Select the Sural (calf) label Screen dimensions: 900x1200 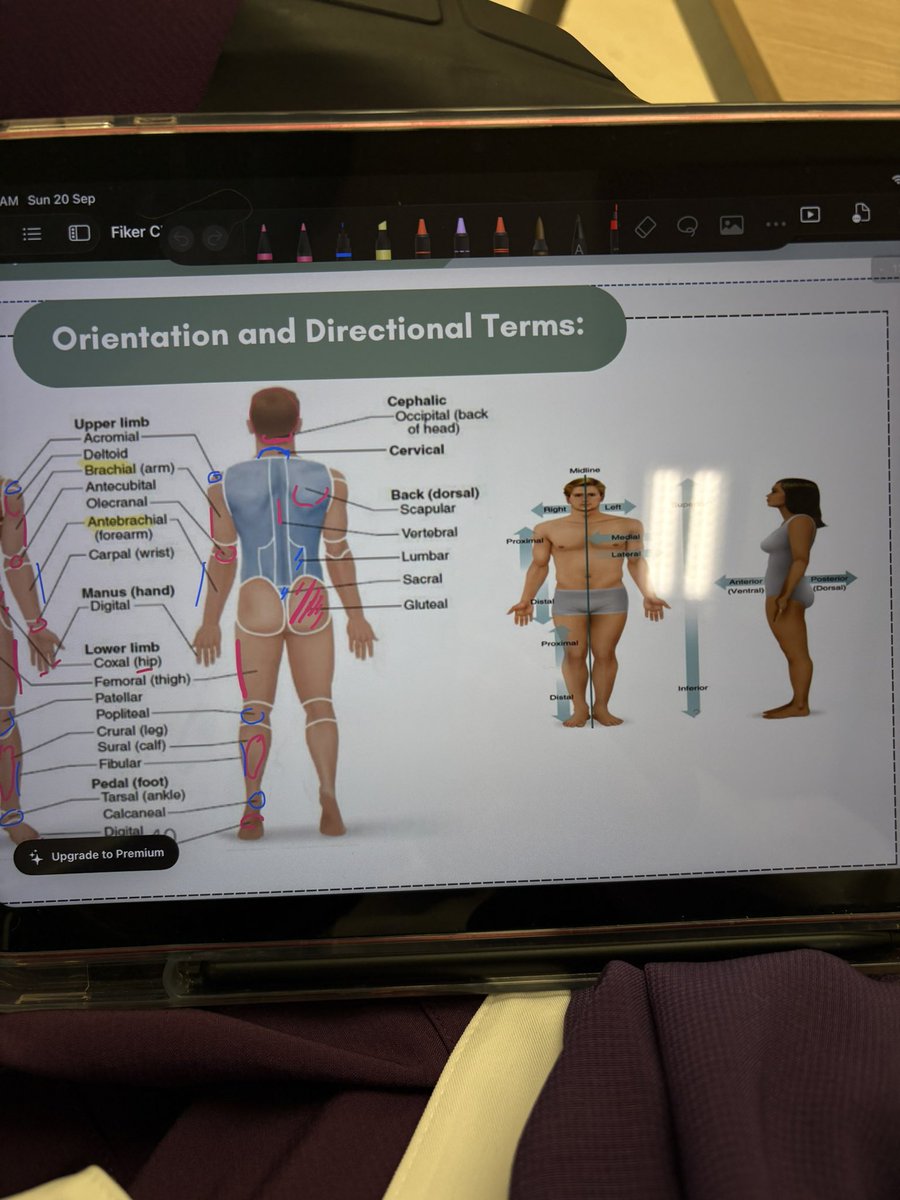click(131, 747)
